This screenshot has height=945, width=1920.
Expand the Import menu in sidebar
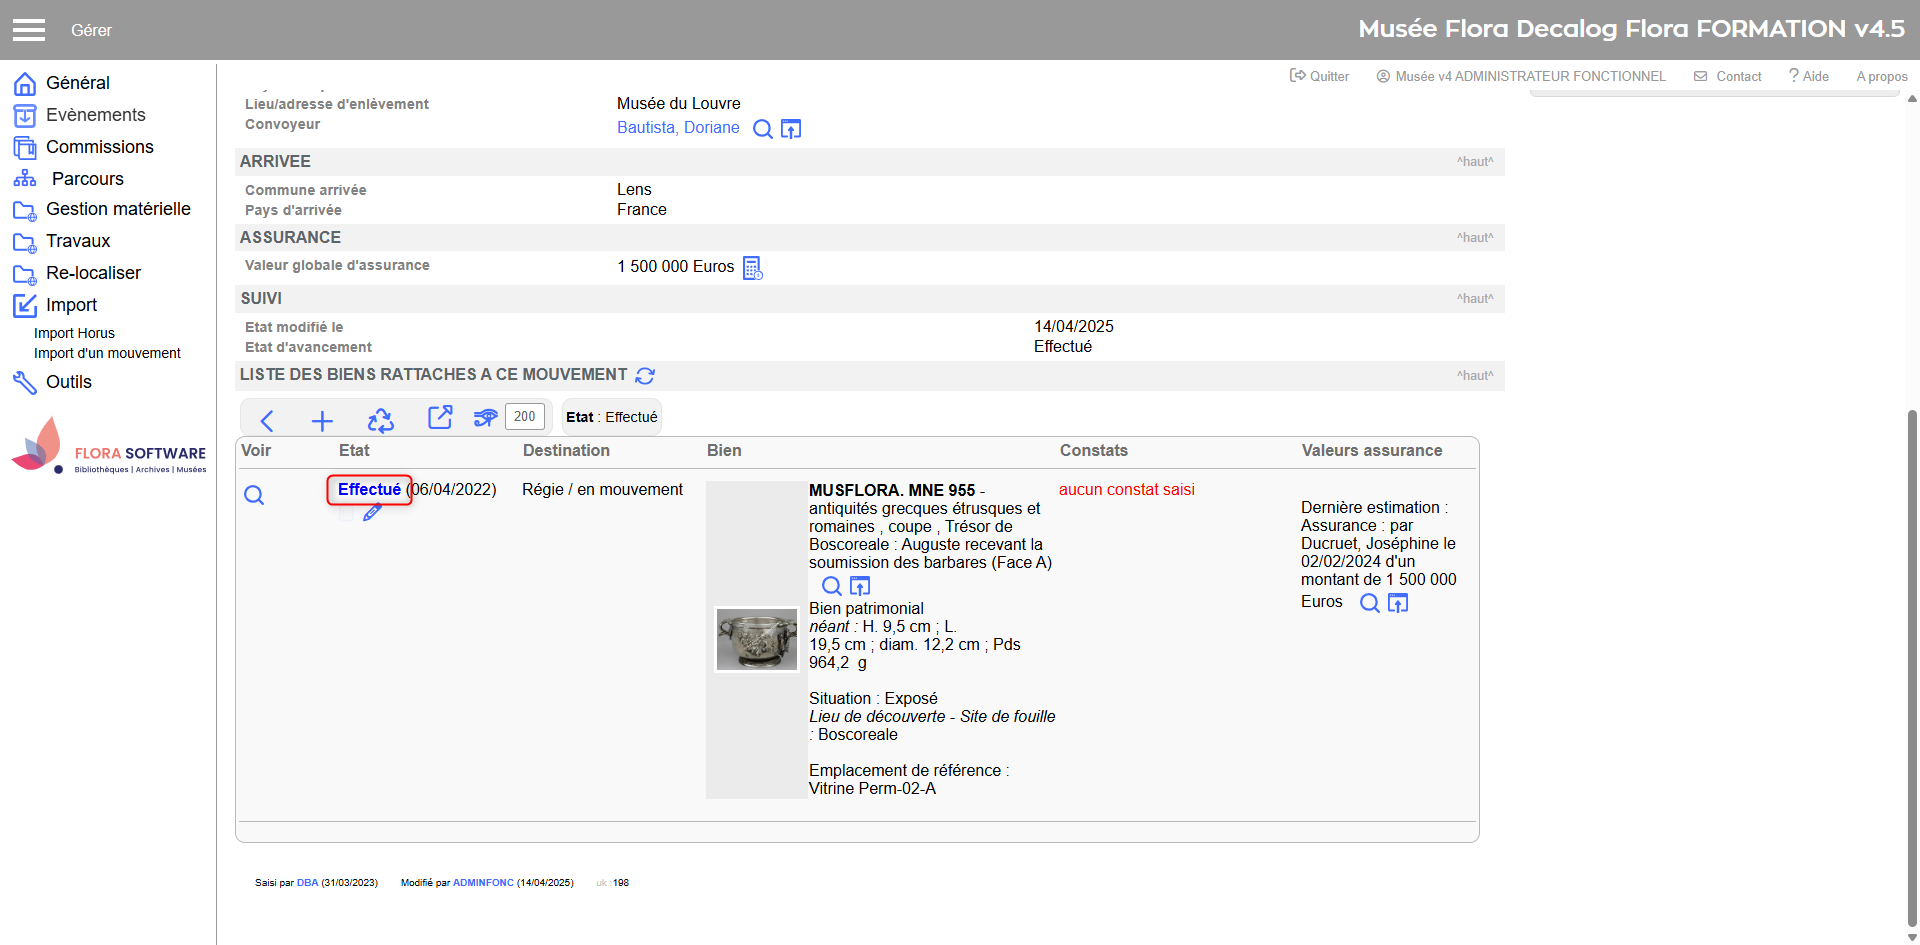click(x=71, y=305)
